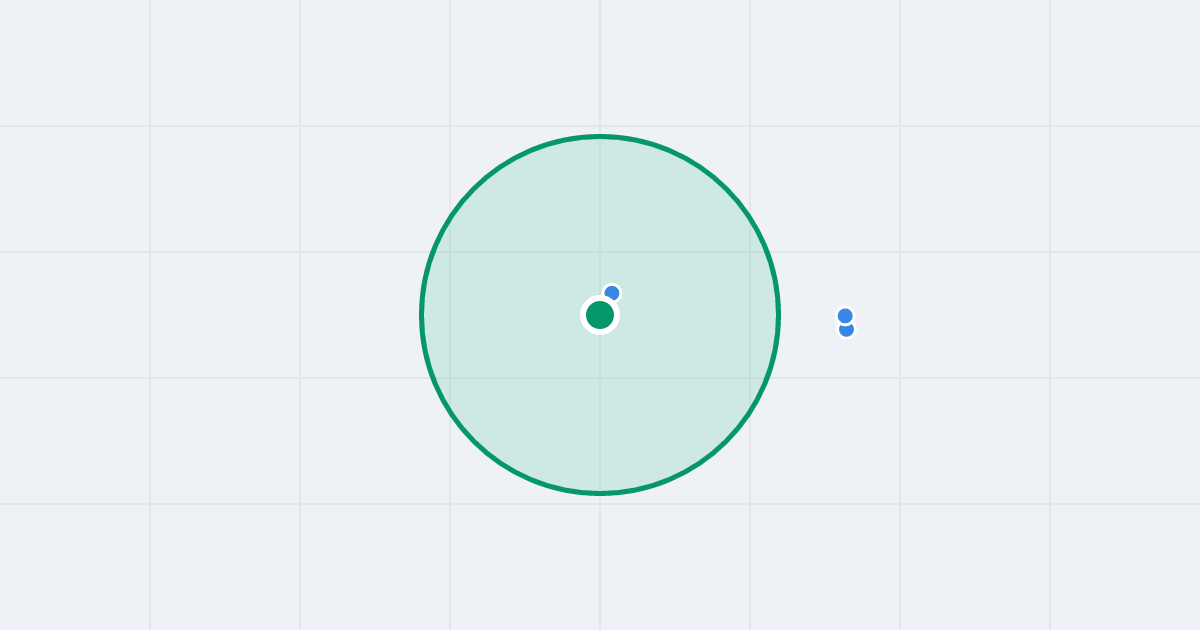Click shaded area midway between center marker and circle's top

600,226
